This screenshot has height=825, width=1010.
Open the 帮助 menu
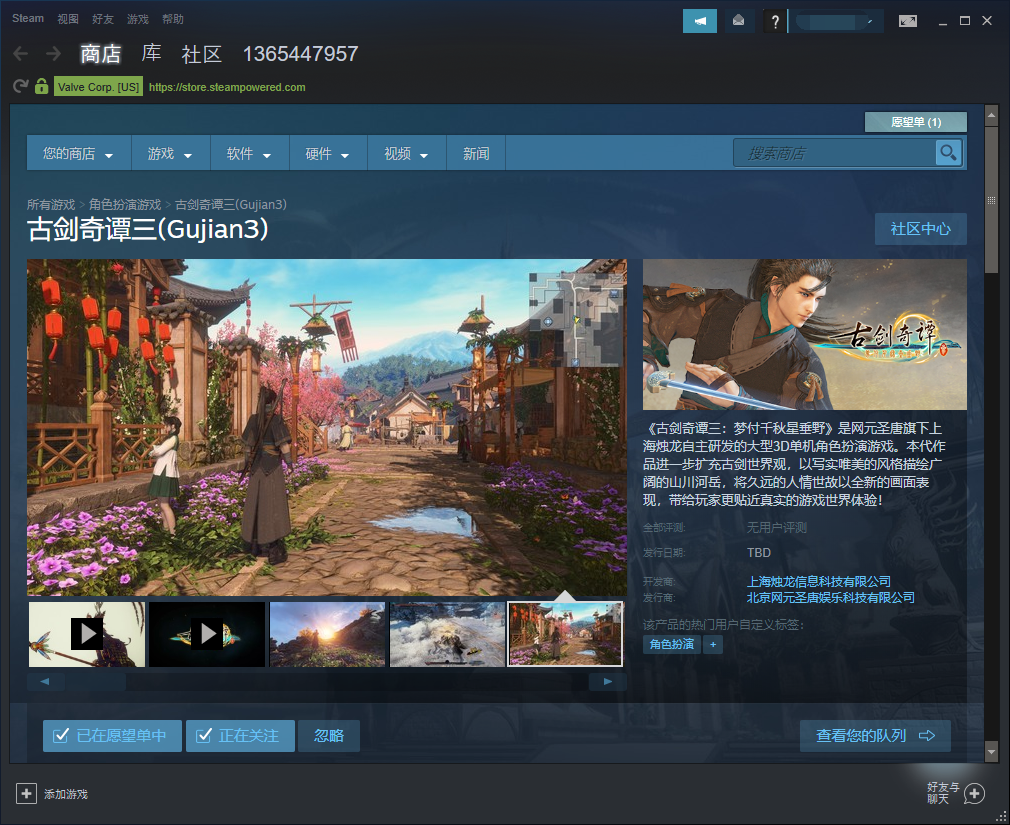point(173,19)
